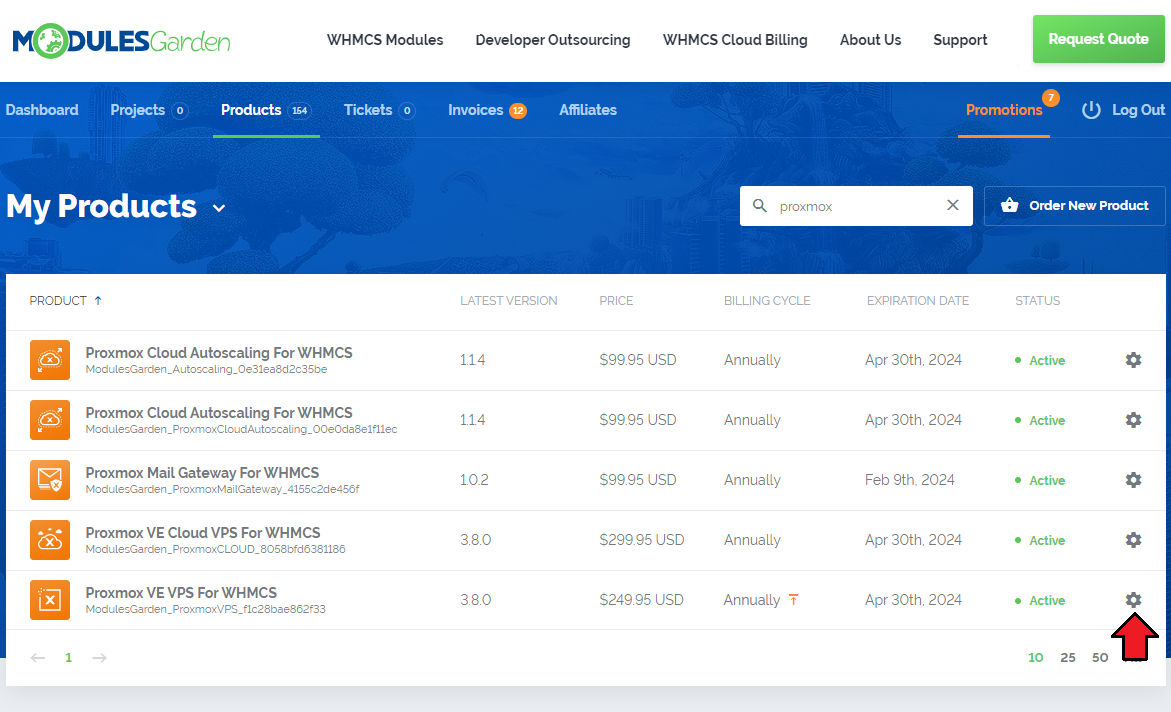The width and height of the screenshot is (1171, 712).
Task: Click the Proxmox Mail Gateway product icon
Action: 50,480
